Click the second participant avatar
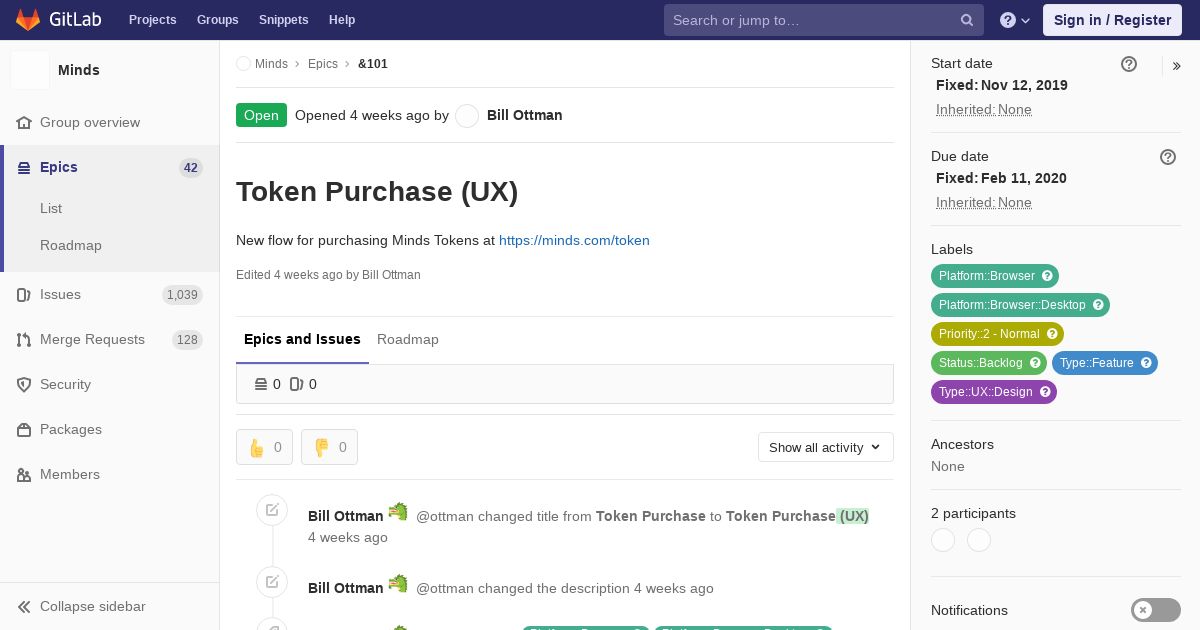Image resolution: width=1200 pixels, height=630 pixels. coord(979,540)
